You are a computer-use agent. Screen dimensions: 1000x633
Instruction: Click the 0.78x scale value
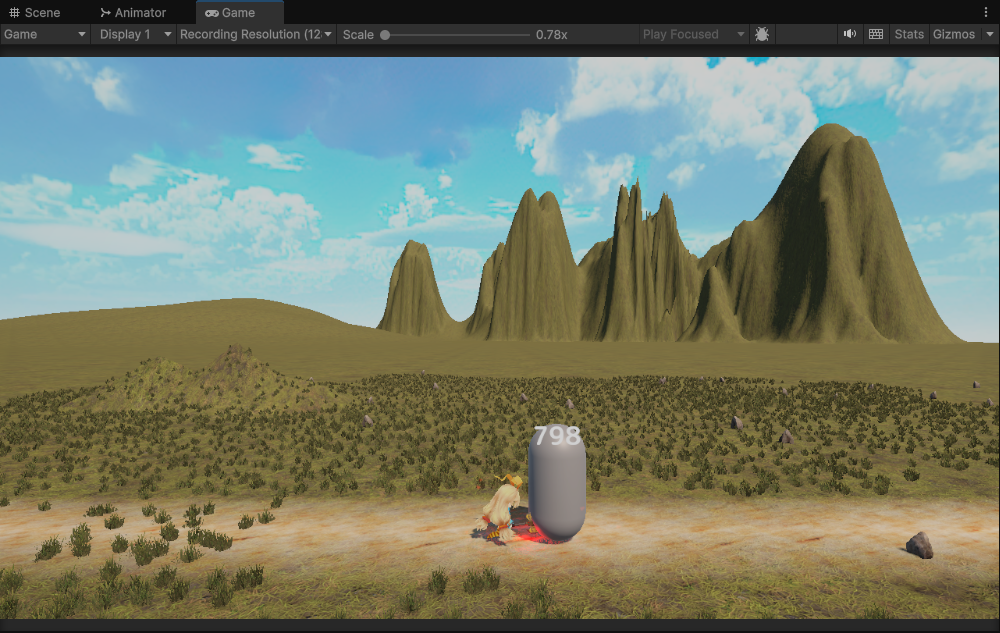coord(551,35)
